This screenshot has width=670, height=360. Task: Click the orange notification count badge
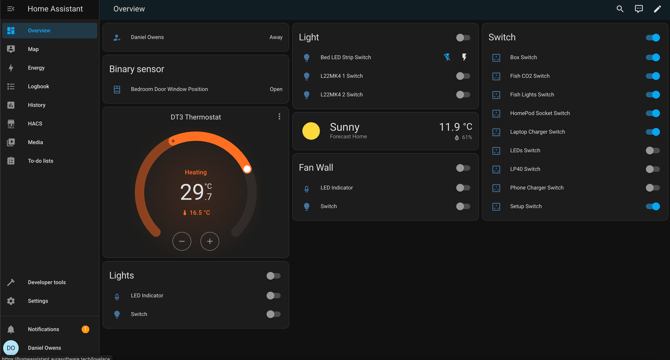pyautogui.click(x=85, y=329)
